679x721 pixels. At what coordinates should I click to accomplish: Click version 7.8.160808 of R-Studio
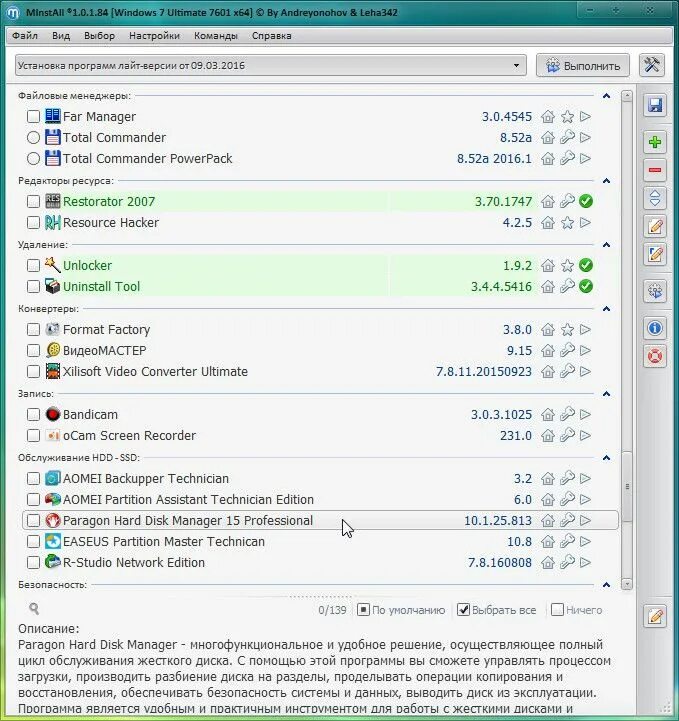[500, 562]
